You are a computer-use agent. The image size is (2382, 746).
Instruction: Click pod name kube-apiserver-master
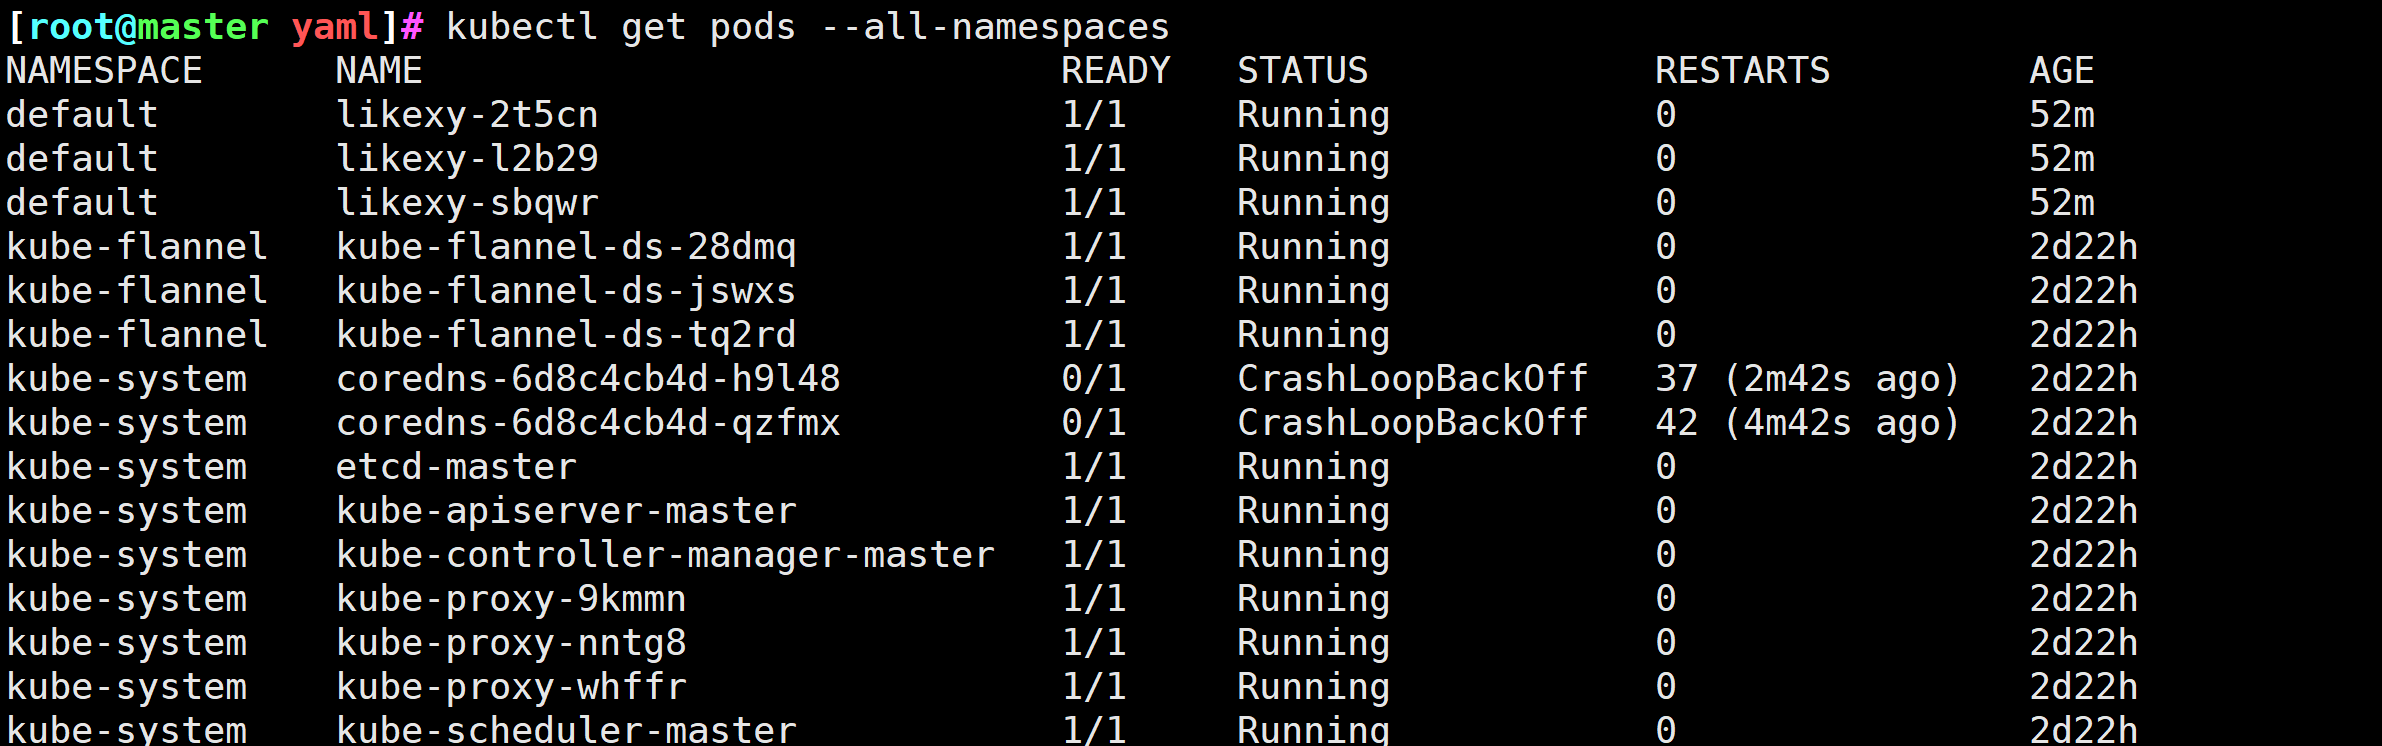566,511
